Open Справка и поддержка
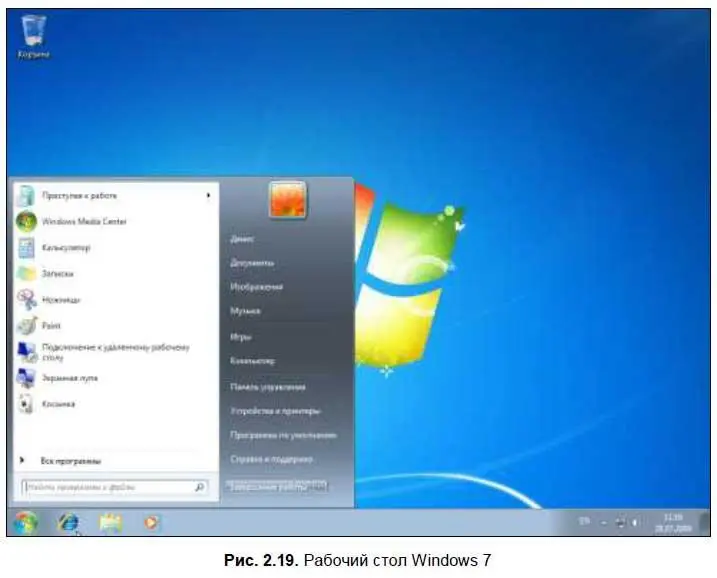This screenshot has width=717, height=578. pyautogui.click(x=272, y=459)
